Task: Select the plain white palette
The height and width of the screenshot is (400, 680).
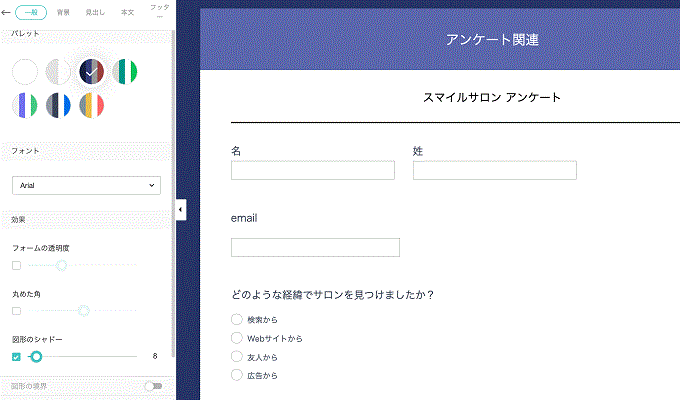Action: coord(26,72)
